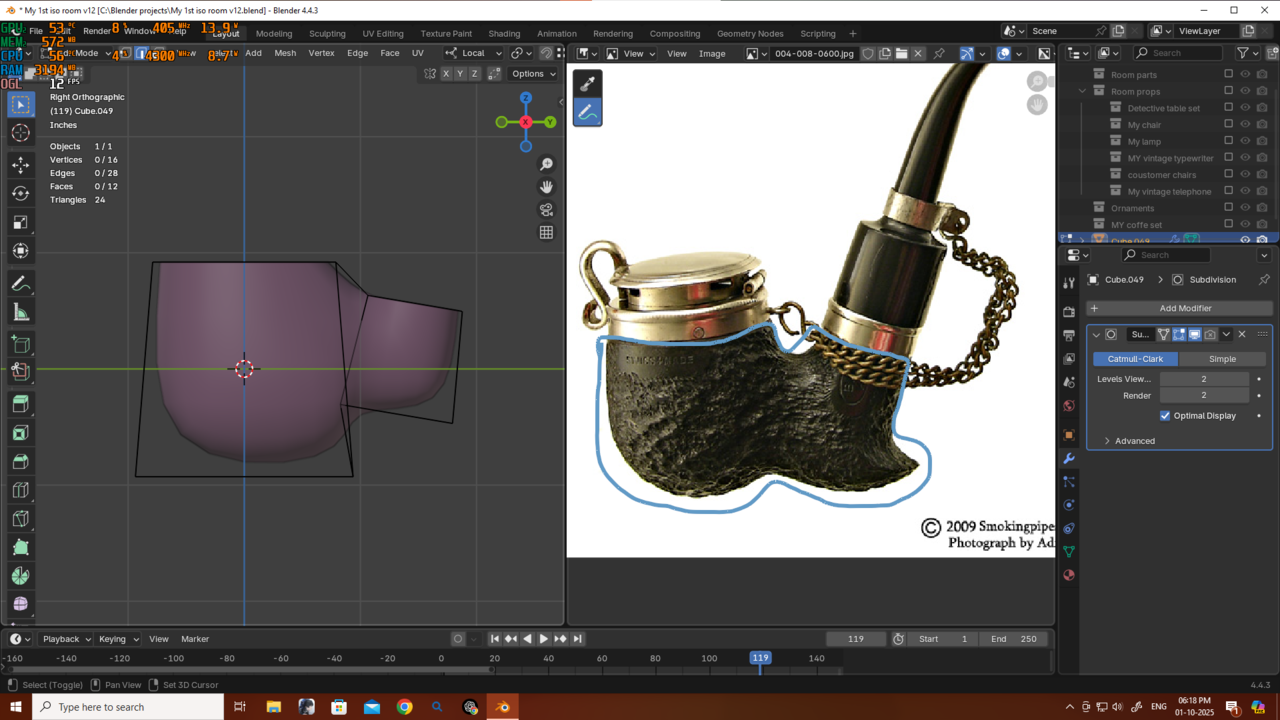Click the Annotate tool in the toolbar

click(21, 284)
